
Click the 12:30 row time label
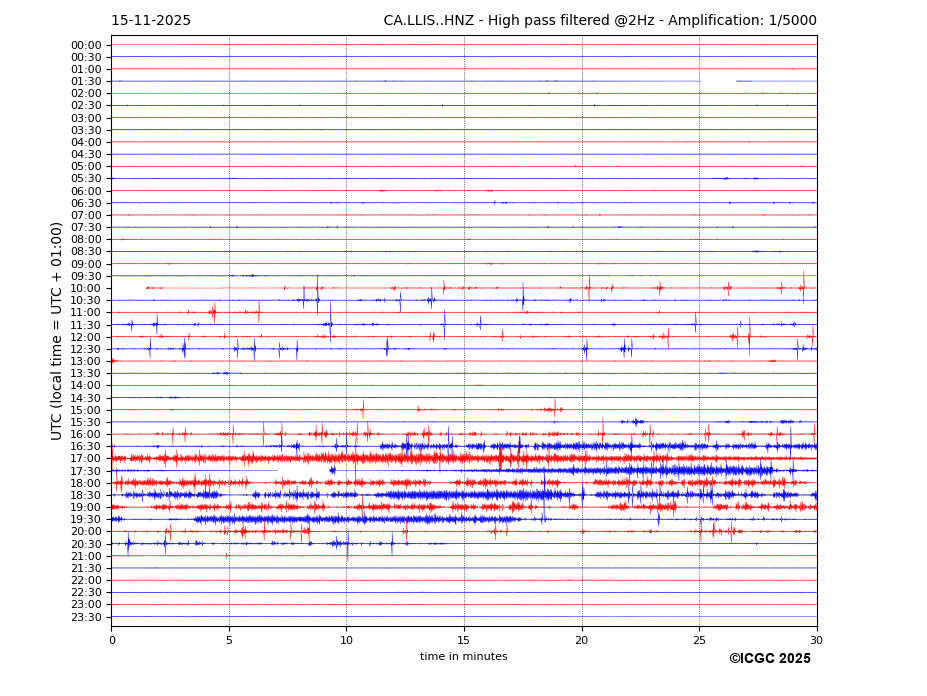click(x=85, y=349)
